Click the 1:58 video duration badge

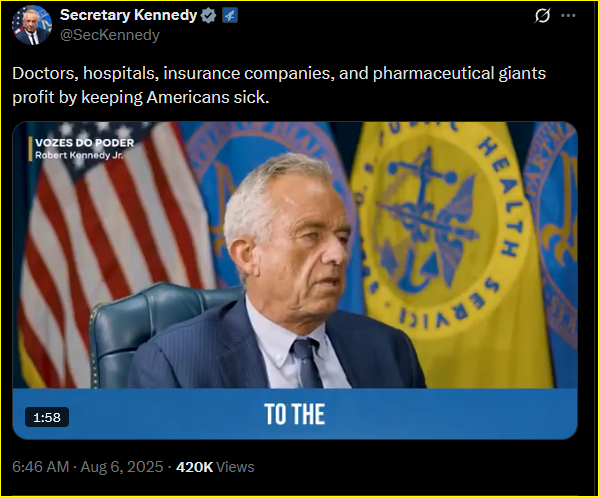coord(47,417)
